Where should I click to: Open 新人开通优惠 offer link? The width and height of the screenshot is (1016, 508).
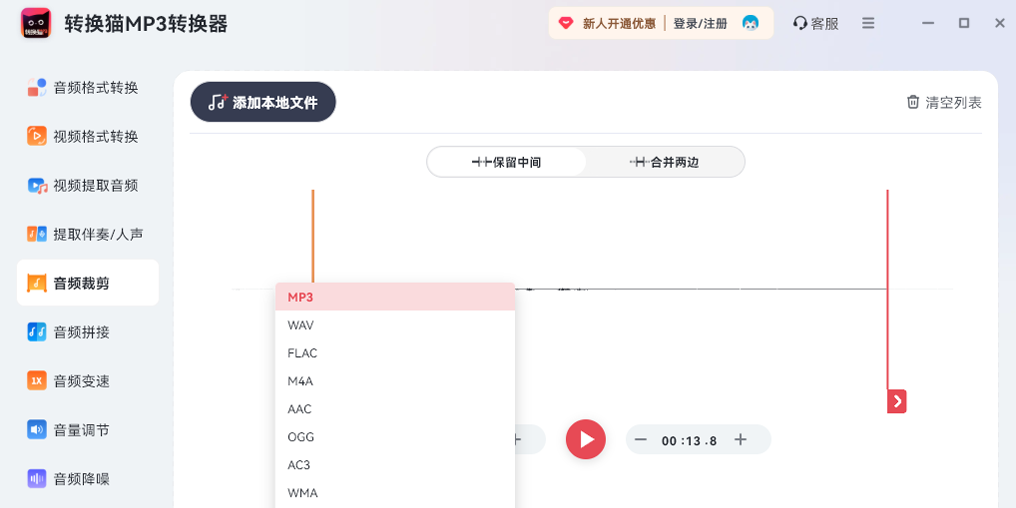pos(619,23)
